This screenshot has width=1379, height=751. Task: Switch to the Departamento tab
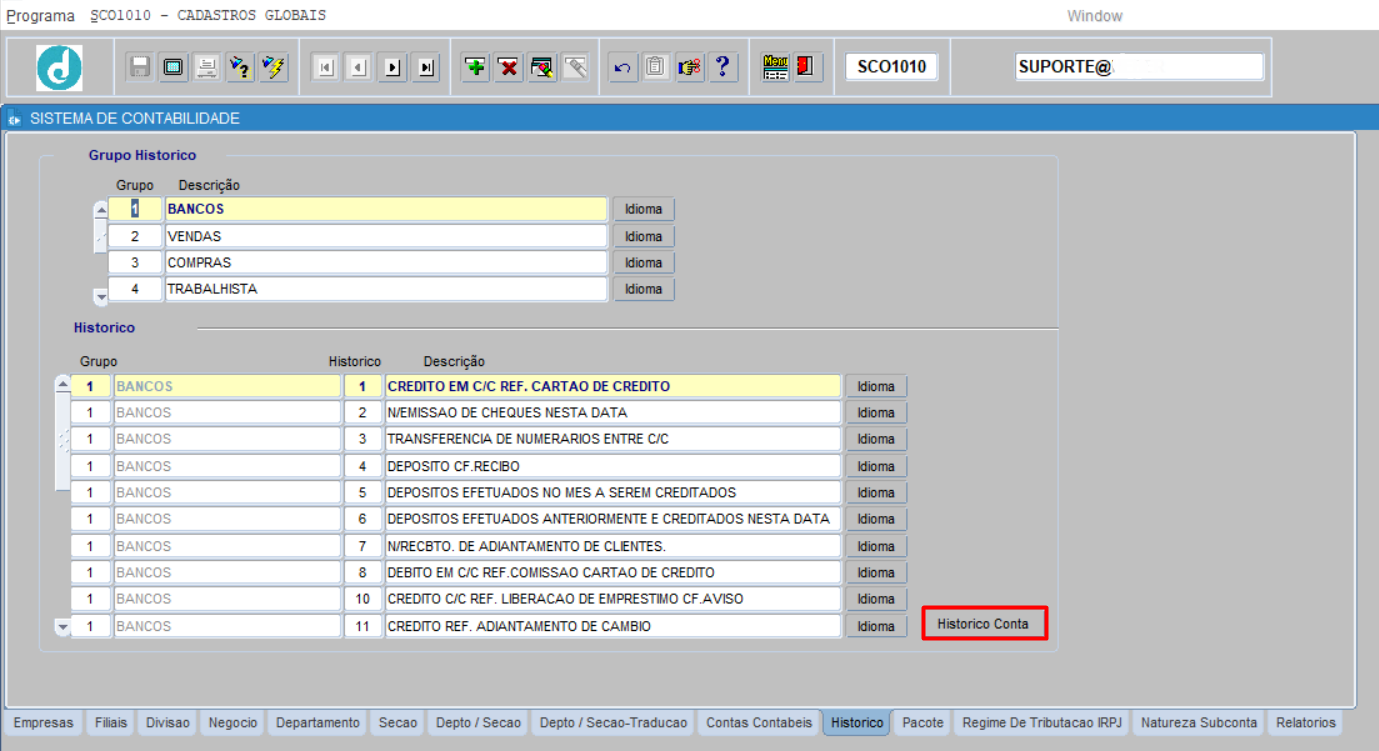318,723
